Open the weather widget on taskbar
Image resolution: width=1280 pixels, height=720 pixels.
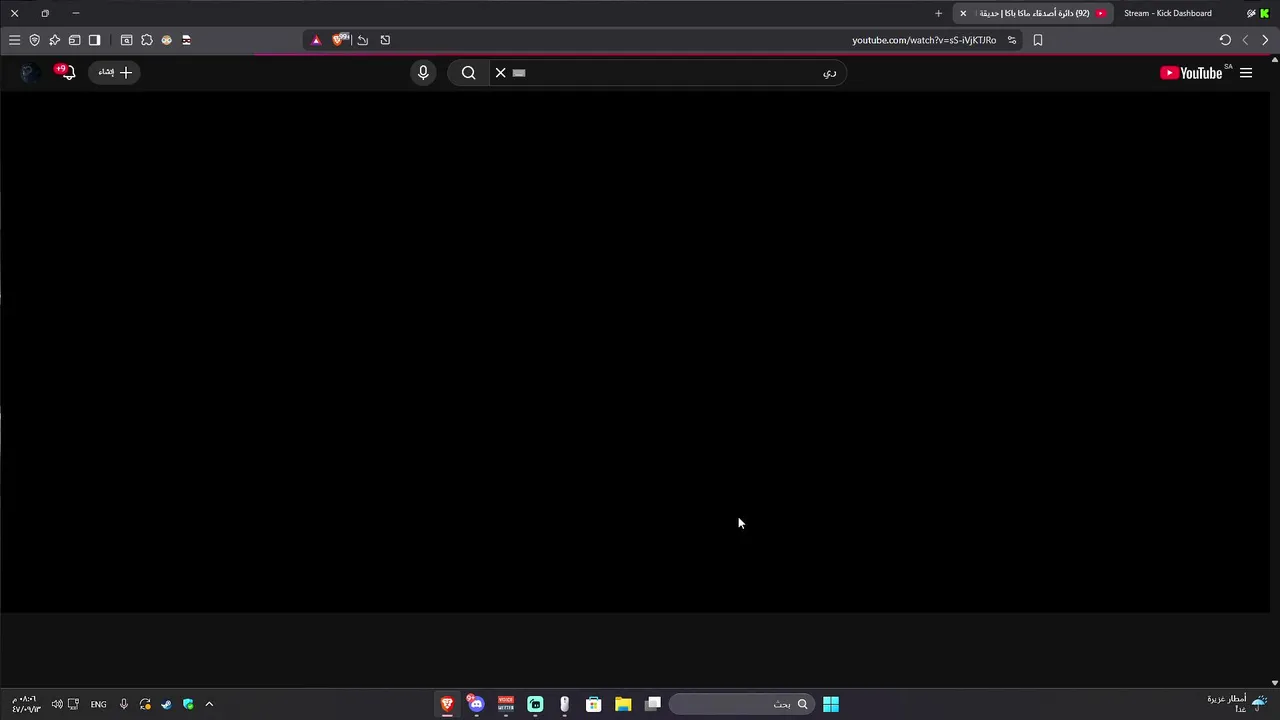click(x=1238, y=704)
